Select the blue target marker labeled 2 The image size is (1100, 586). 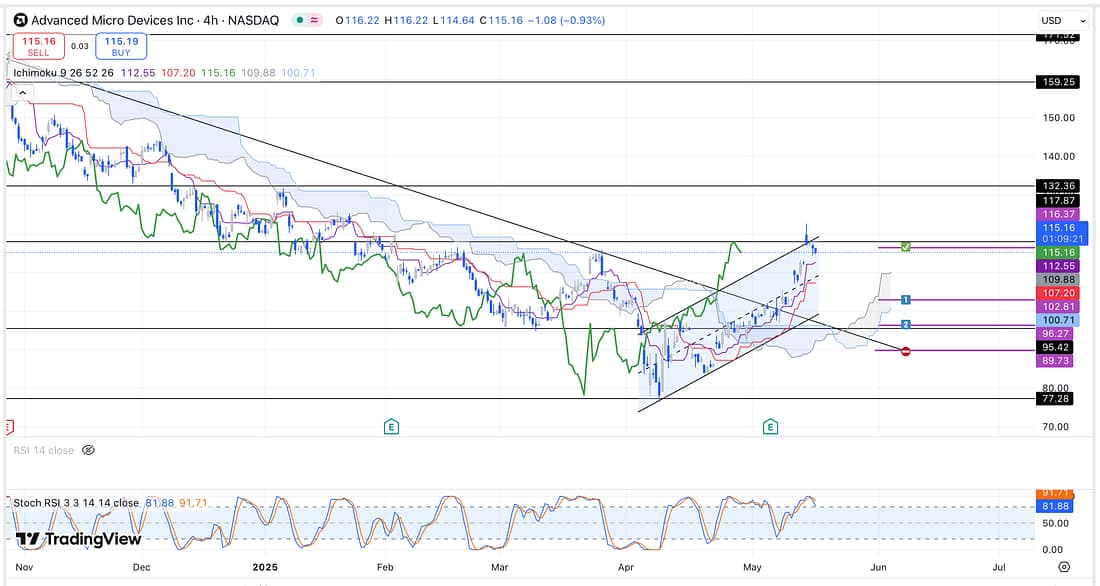pyautogui.click(x=905, y=325)
